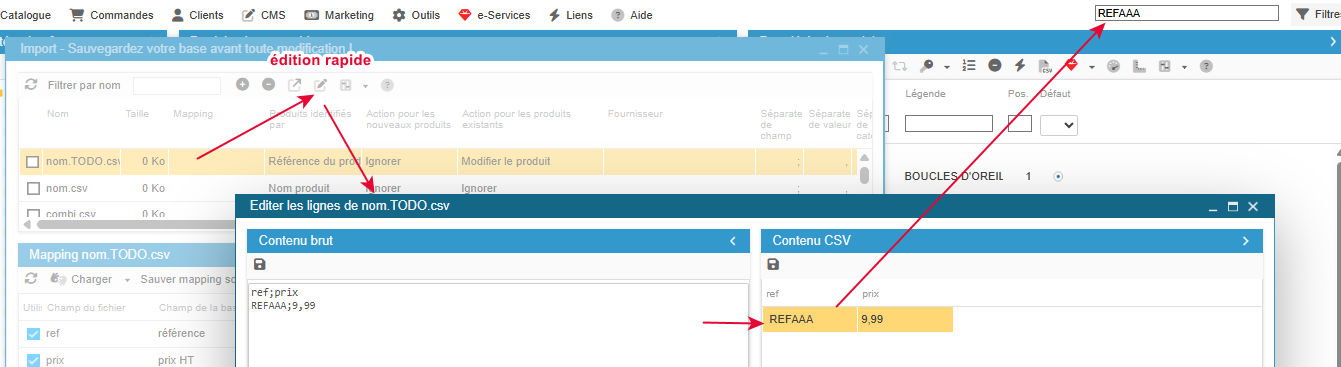This screenshot has height=367, width=1341.
Task: Open the help icon in right panel toolbar
Action: click(1206, 66)
